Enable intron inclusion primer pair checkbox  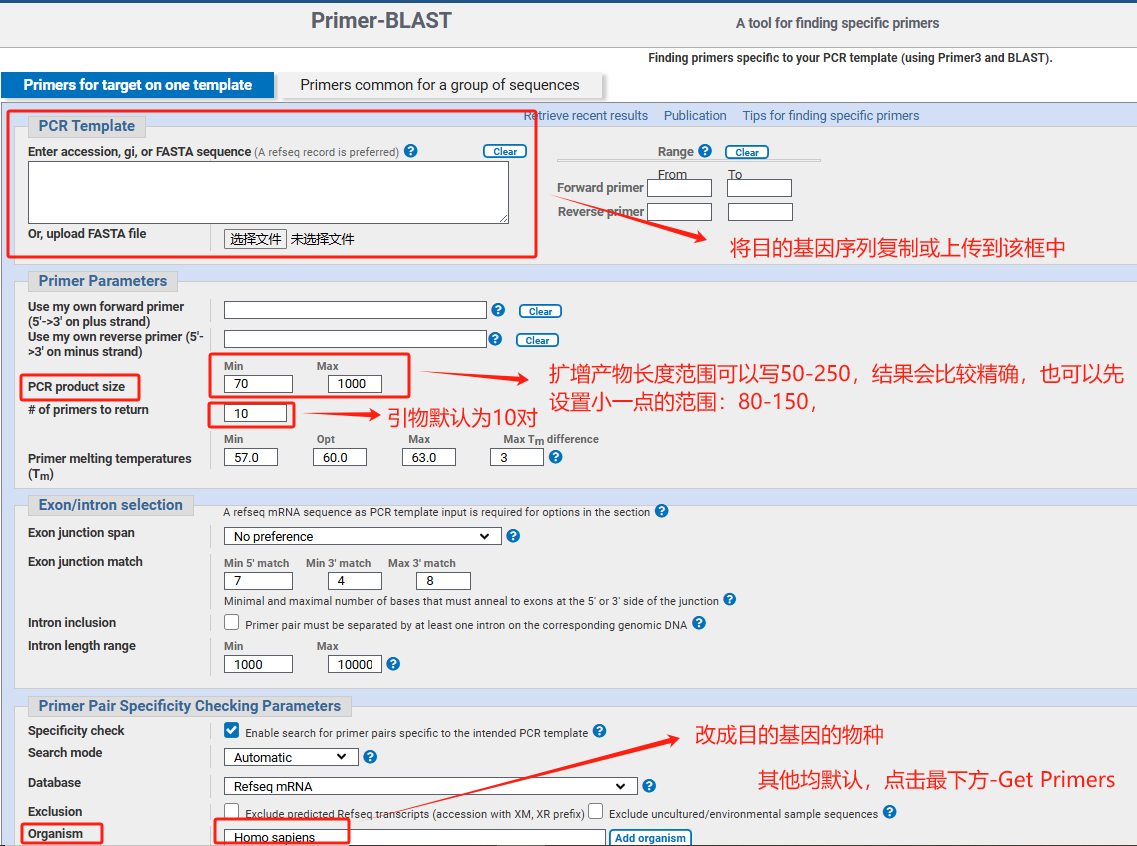pos(231,622)
